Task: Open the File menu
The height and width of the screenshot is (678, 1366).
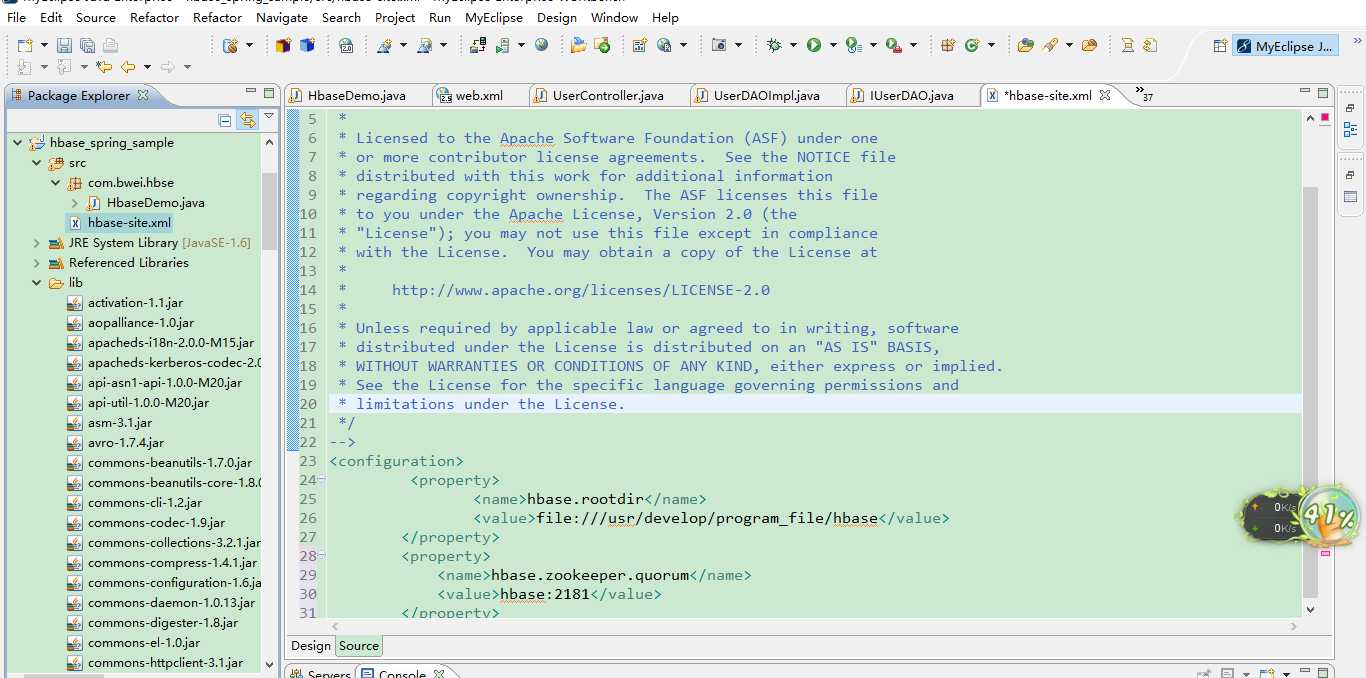Action: (16, 17)
